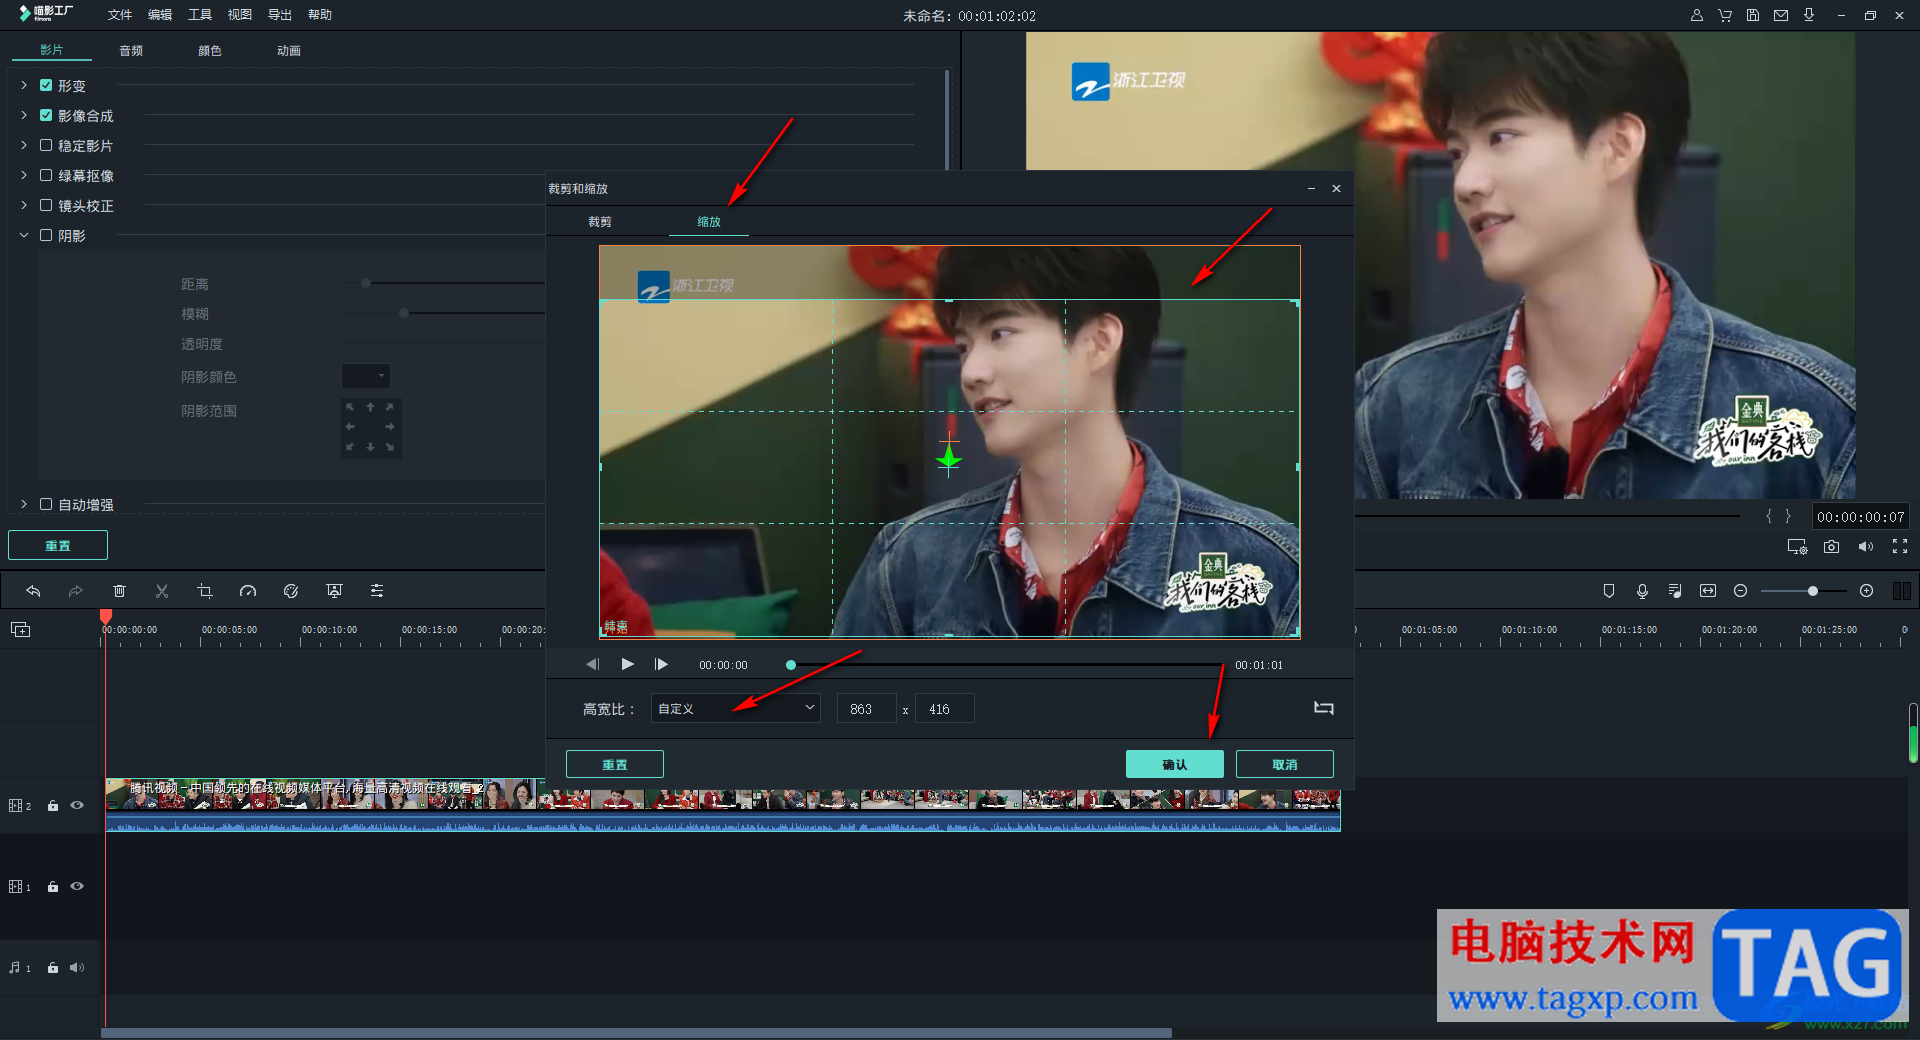This screenshot has height=1040, width=1920.
Task: Open the 文件 menu
Action: coord(120,15)
